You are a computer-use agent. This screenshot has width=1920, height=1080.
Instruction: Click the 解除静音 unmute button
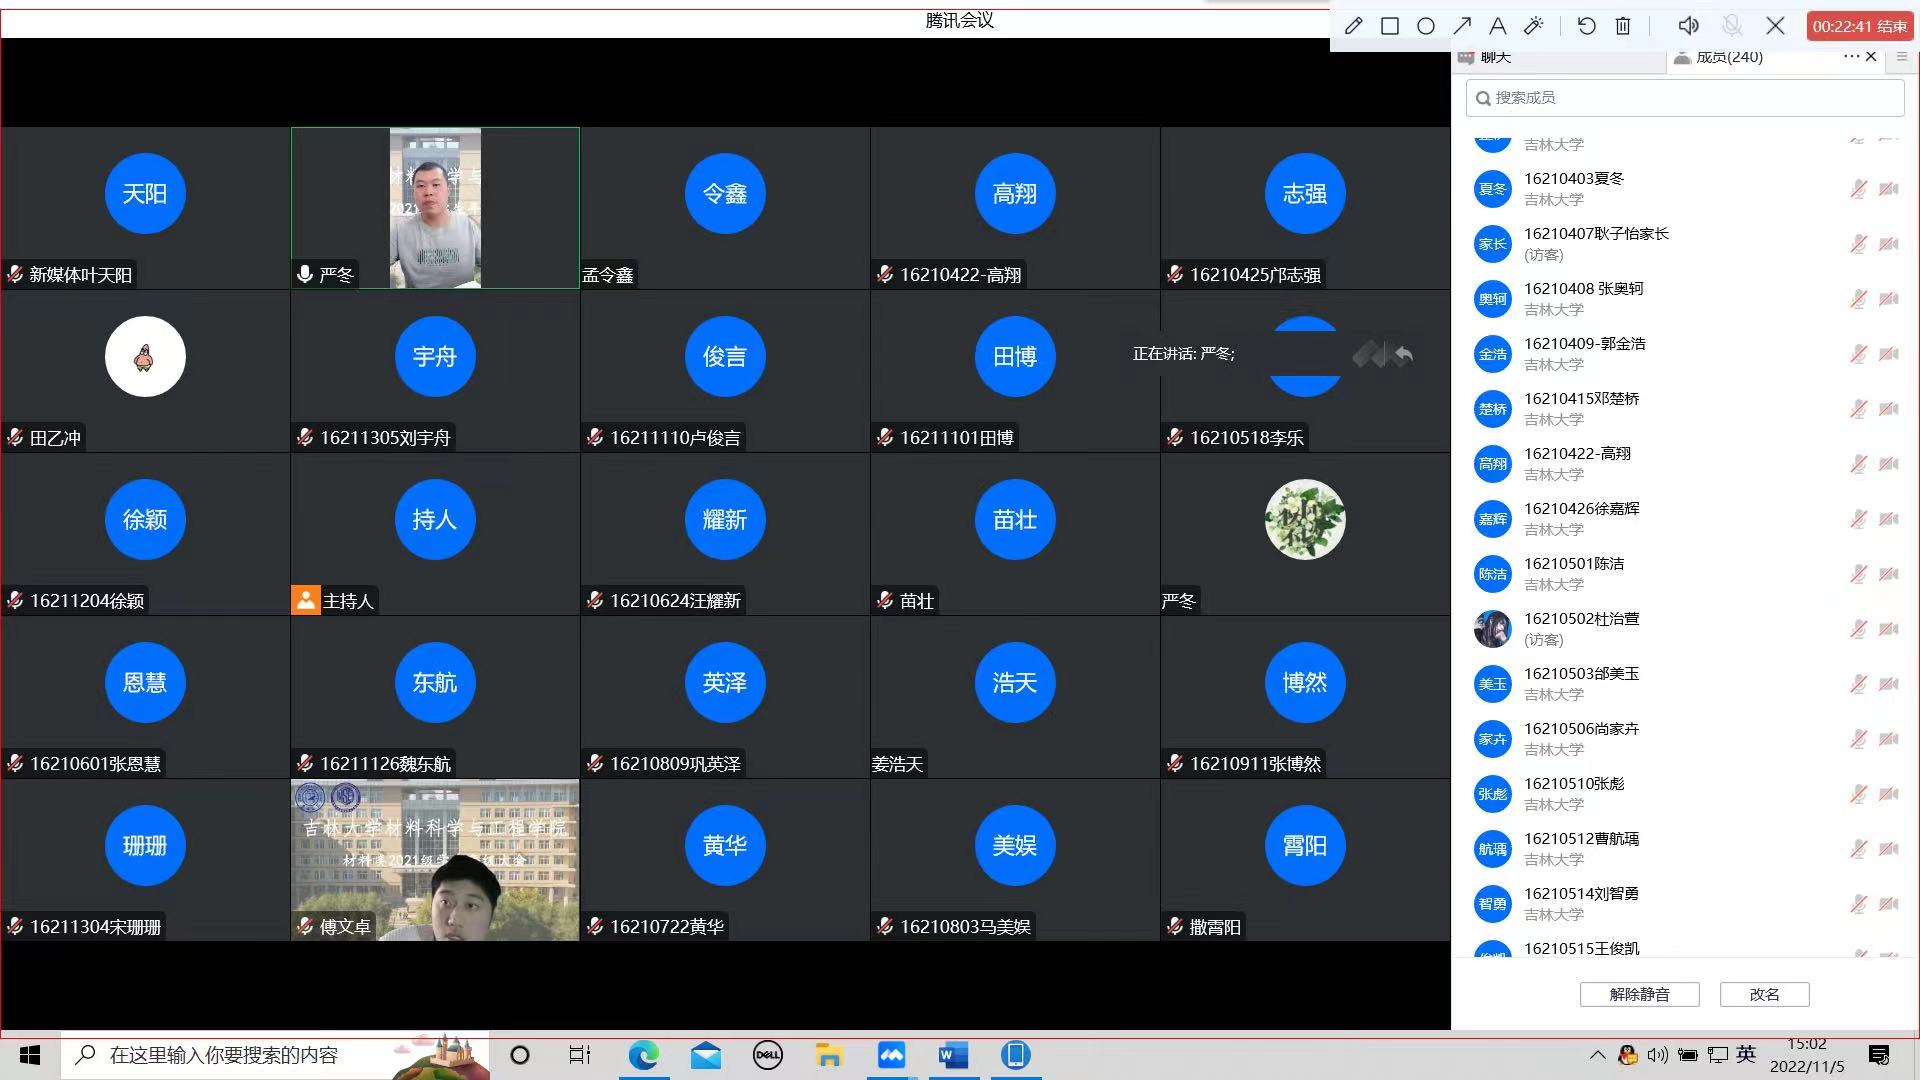pos(1639,994)
